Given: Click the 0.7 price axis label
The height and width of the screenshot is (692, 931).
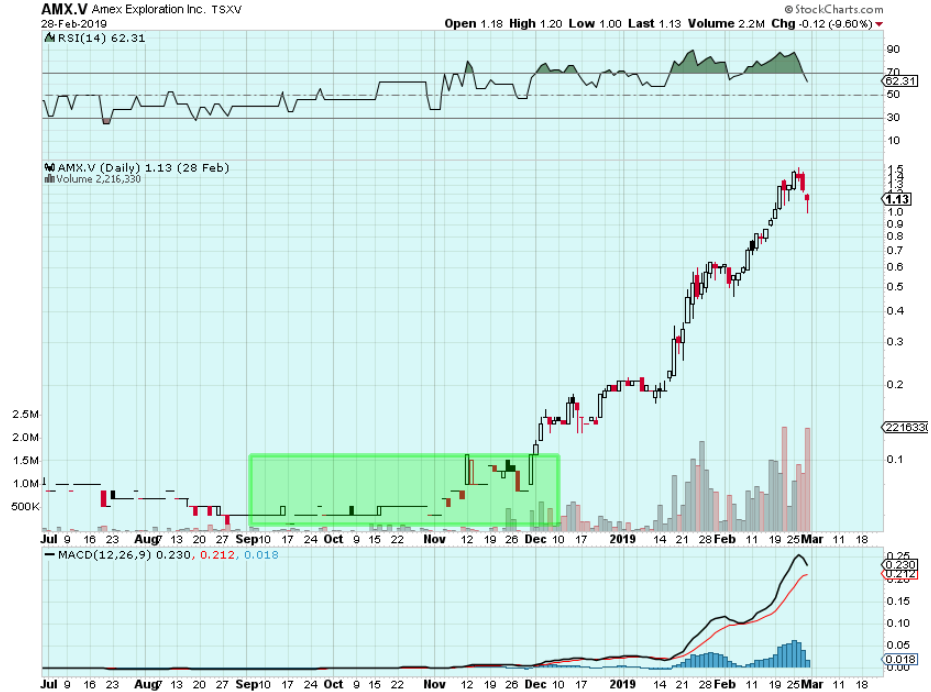Looking at the screenshot, I should pyautogui.click(x=895, y=251).
